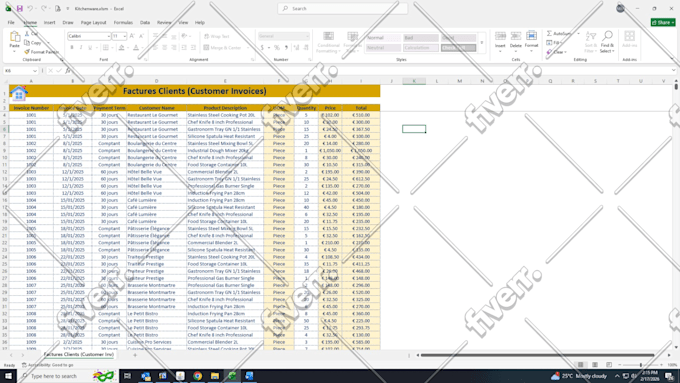
Task: Add a new sheet
Action: coord(135,355)
